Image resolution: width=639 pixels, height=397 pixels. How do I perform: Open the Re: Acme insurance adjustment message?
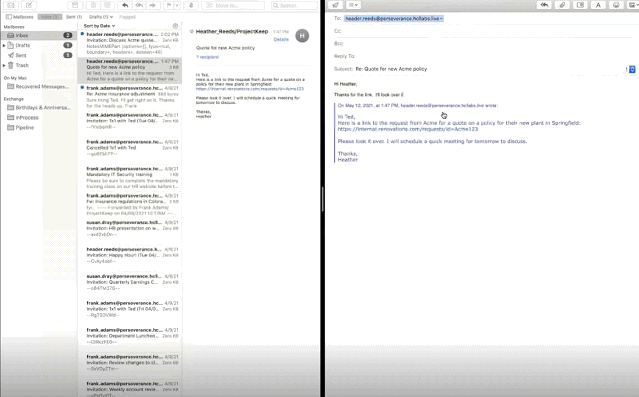pyautogui.click(x=130, y=97)
